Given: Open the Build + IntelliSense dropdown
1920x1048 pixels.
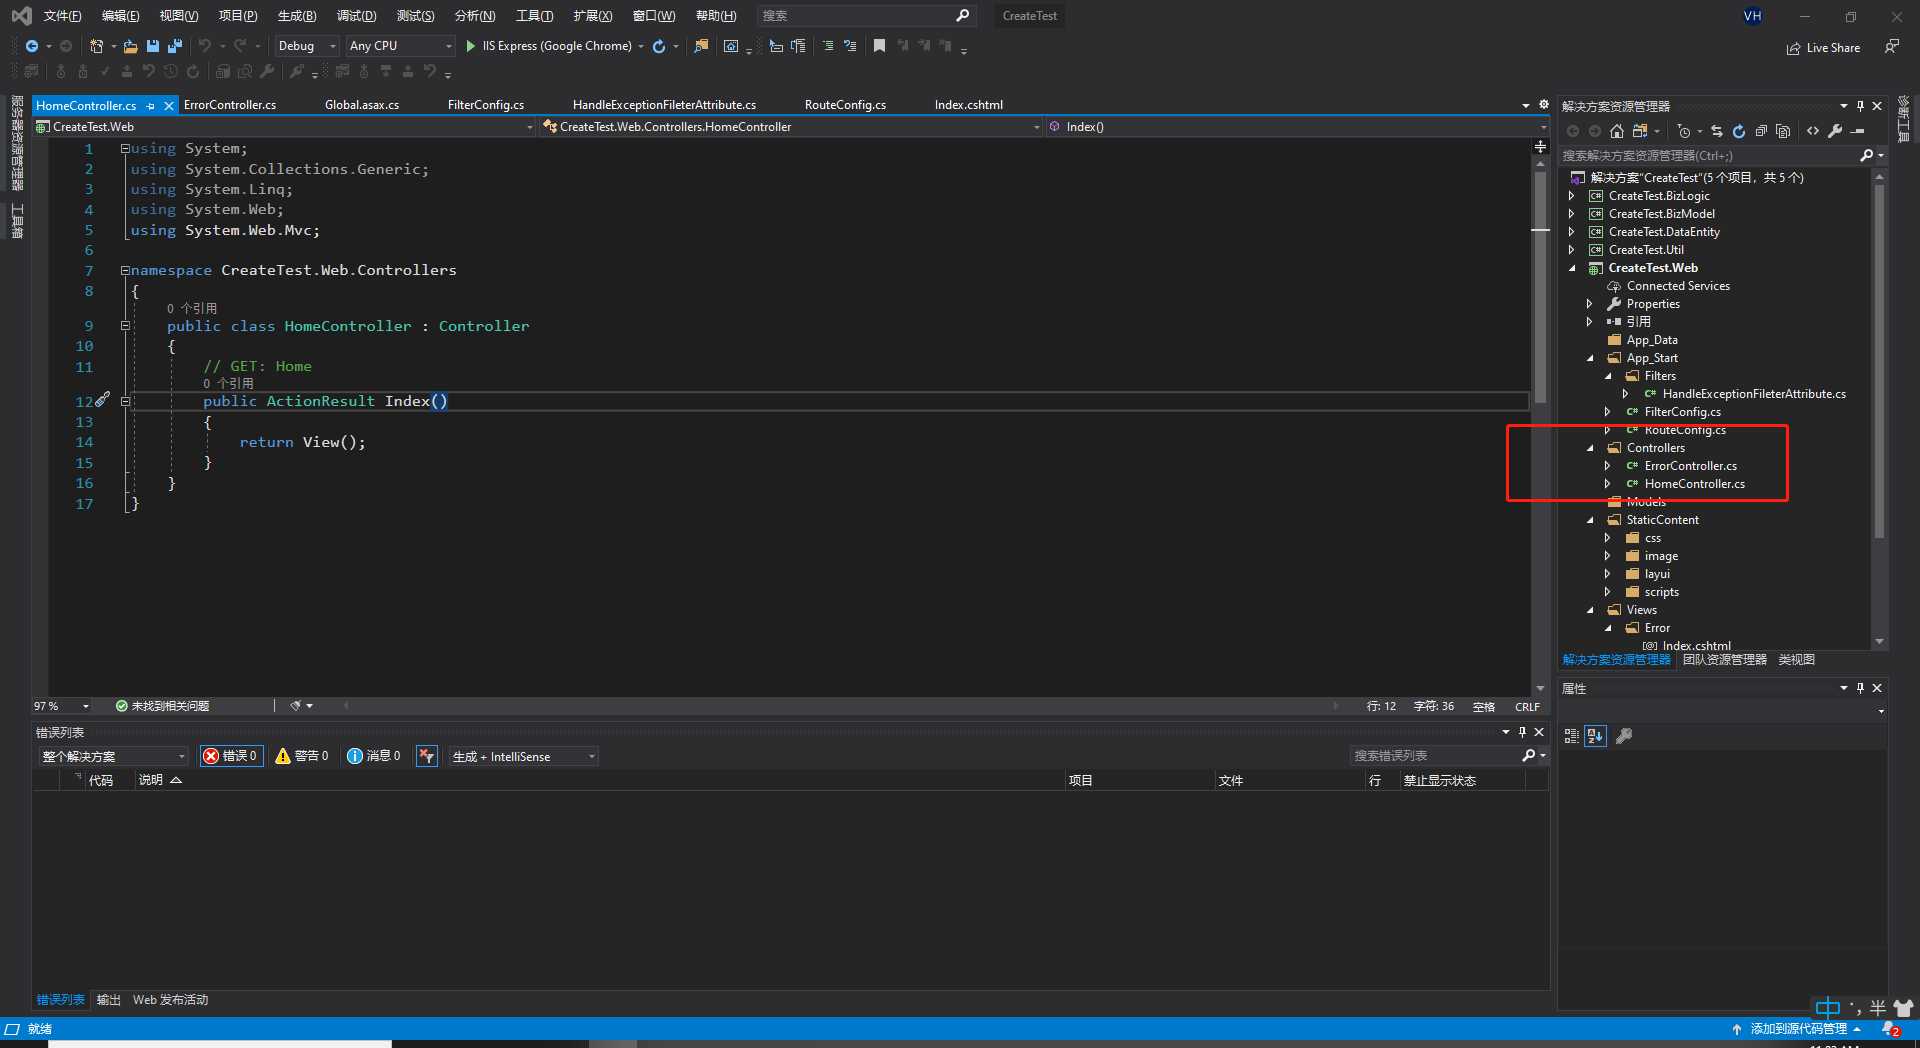Looking at the screenshot, I should point(523,756).
